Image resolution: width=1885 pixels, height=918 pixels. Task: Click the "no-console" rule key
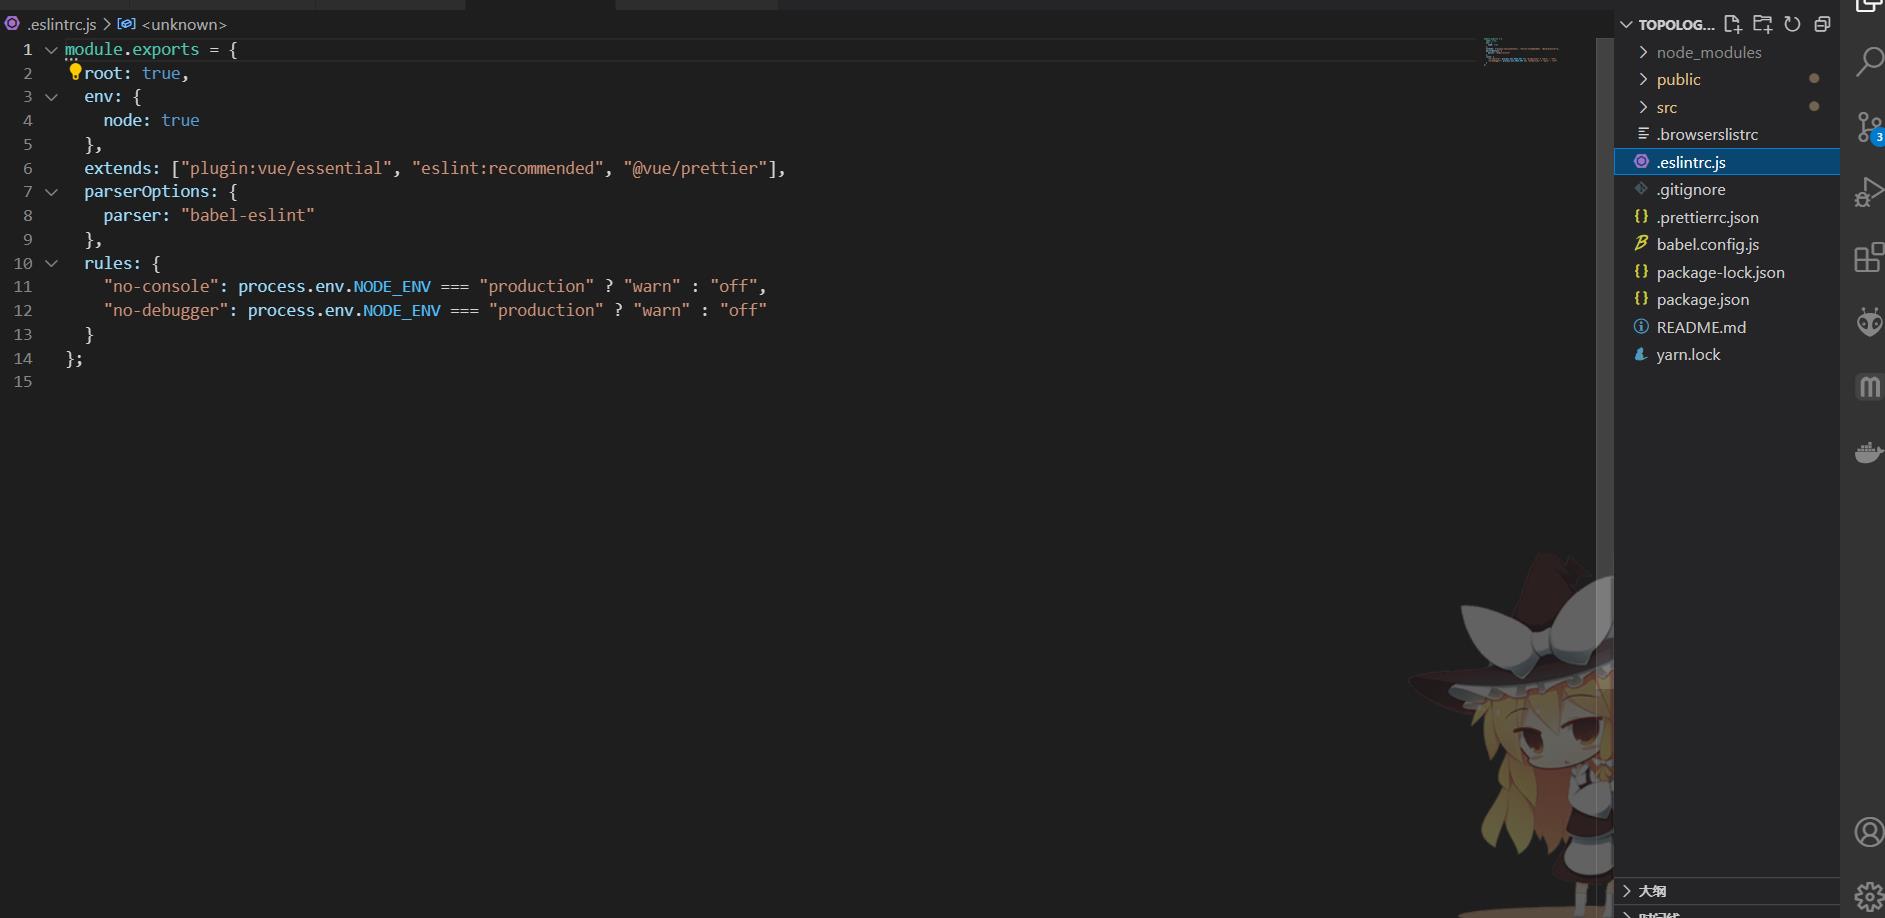click(x=161, y=286)
